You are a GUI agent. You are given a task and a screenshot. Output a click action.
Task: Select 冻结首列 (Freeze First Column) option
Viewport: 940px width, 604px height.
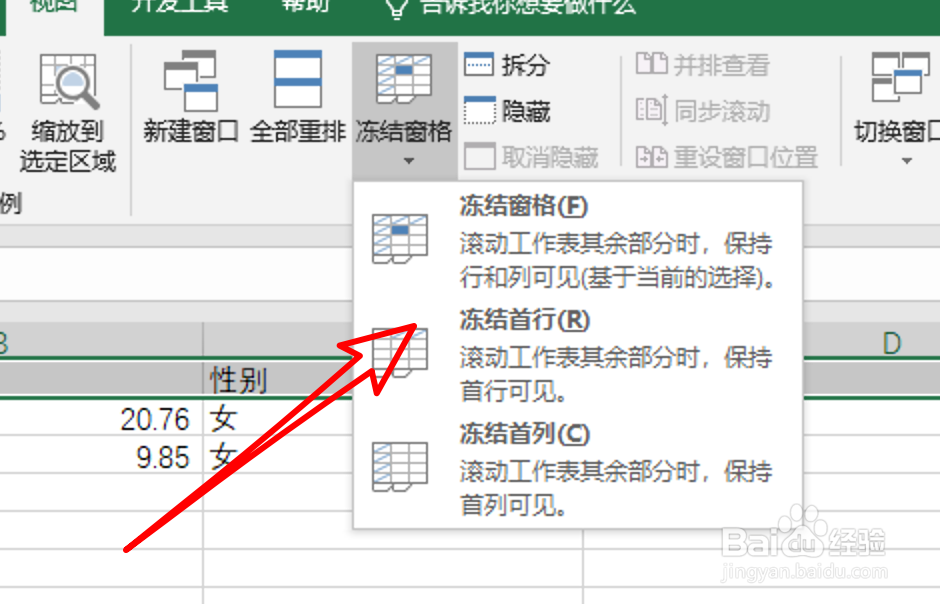pyautogui.click(x=509, y=434)
